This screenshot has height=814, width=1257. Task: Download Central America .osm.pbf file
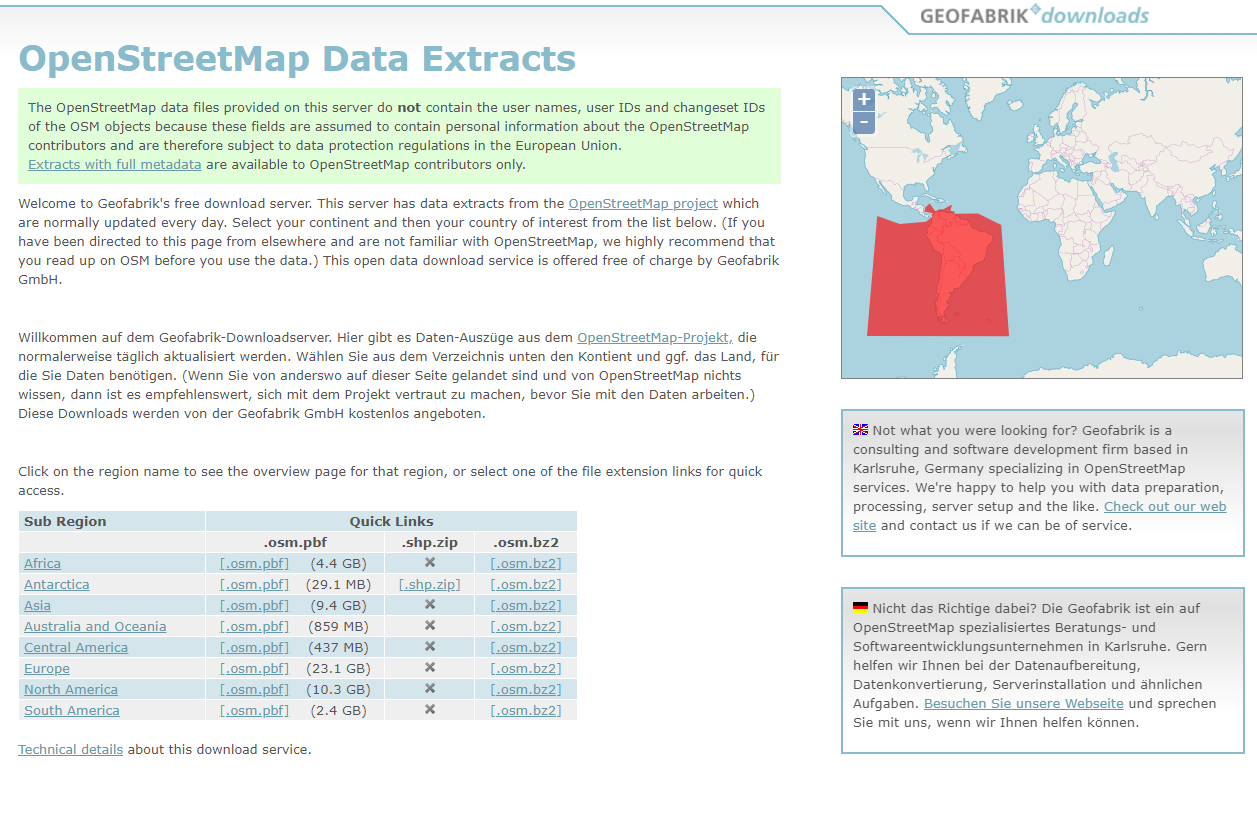point(254,648)
